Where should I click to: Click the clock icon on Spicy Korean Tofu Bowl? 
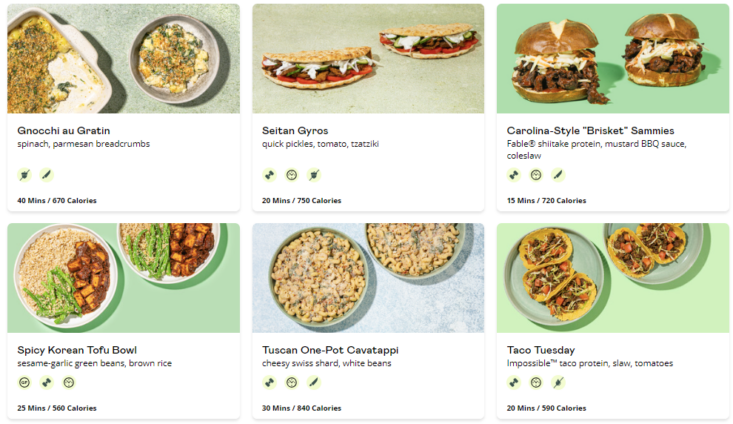click(69, 383)
